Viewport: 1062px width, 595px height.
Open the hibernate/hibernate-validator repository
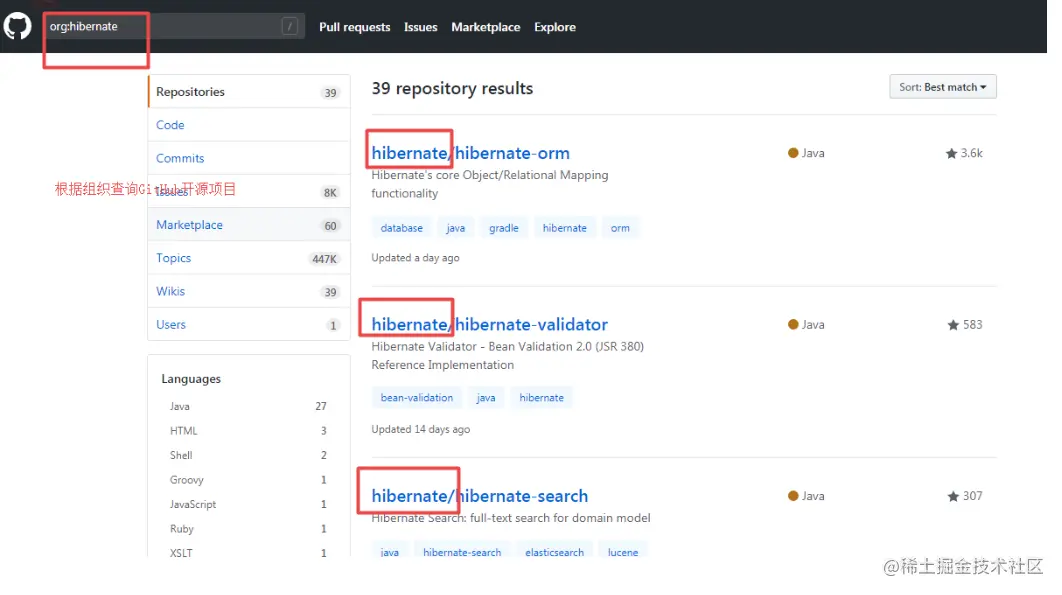point(489,325)
